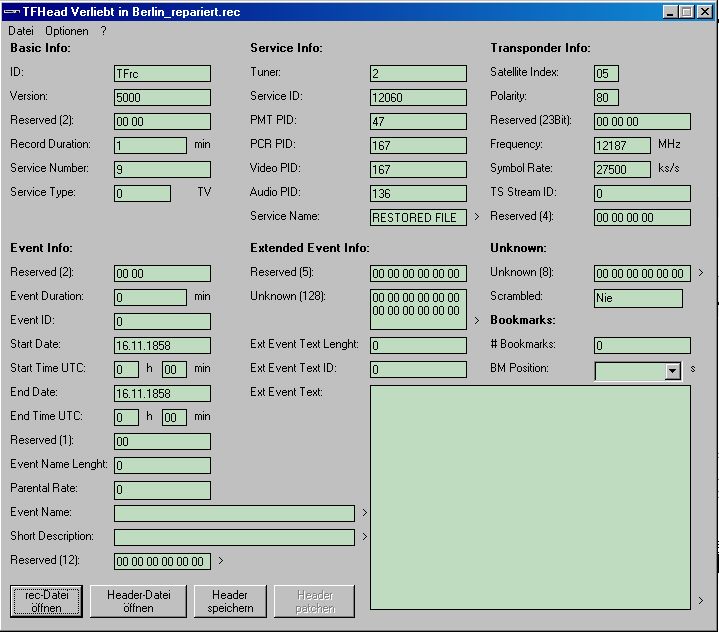The image size is (719, 632).
Task: Open the ? help menu
Action: (103, 31)
